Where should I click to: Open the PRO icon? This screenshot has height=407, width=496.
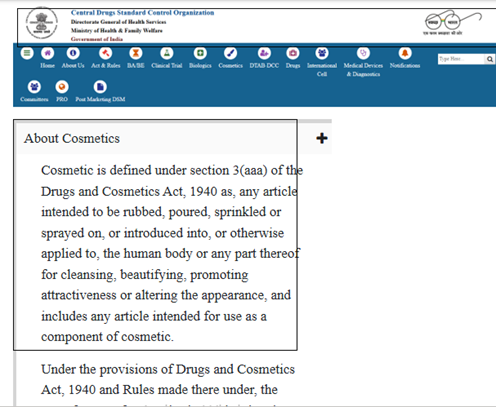[x=62, y=87]
